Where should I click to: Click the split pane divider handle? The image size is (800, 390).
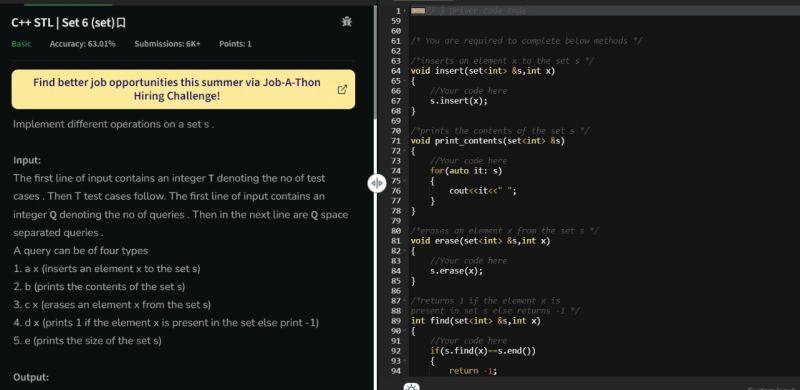coord(377,183)
